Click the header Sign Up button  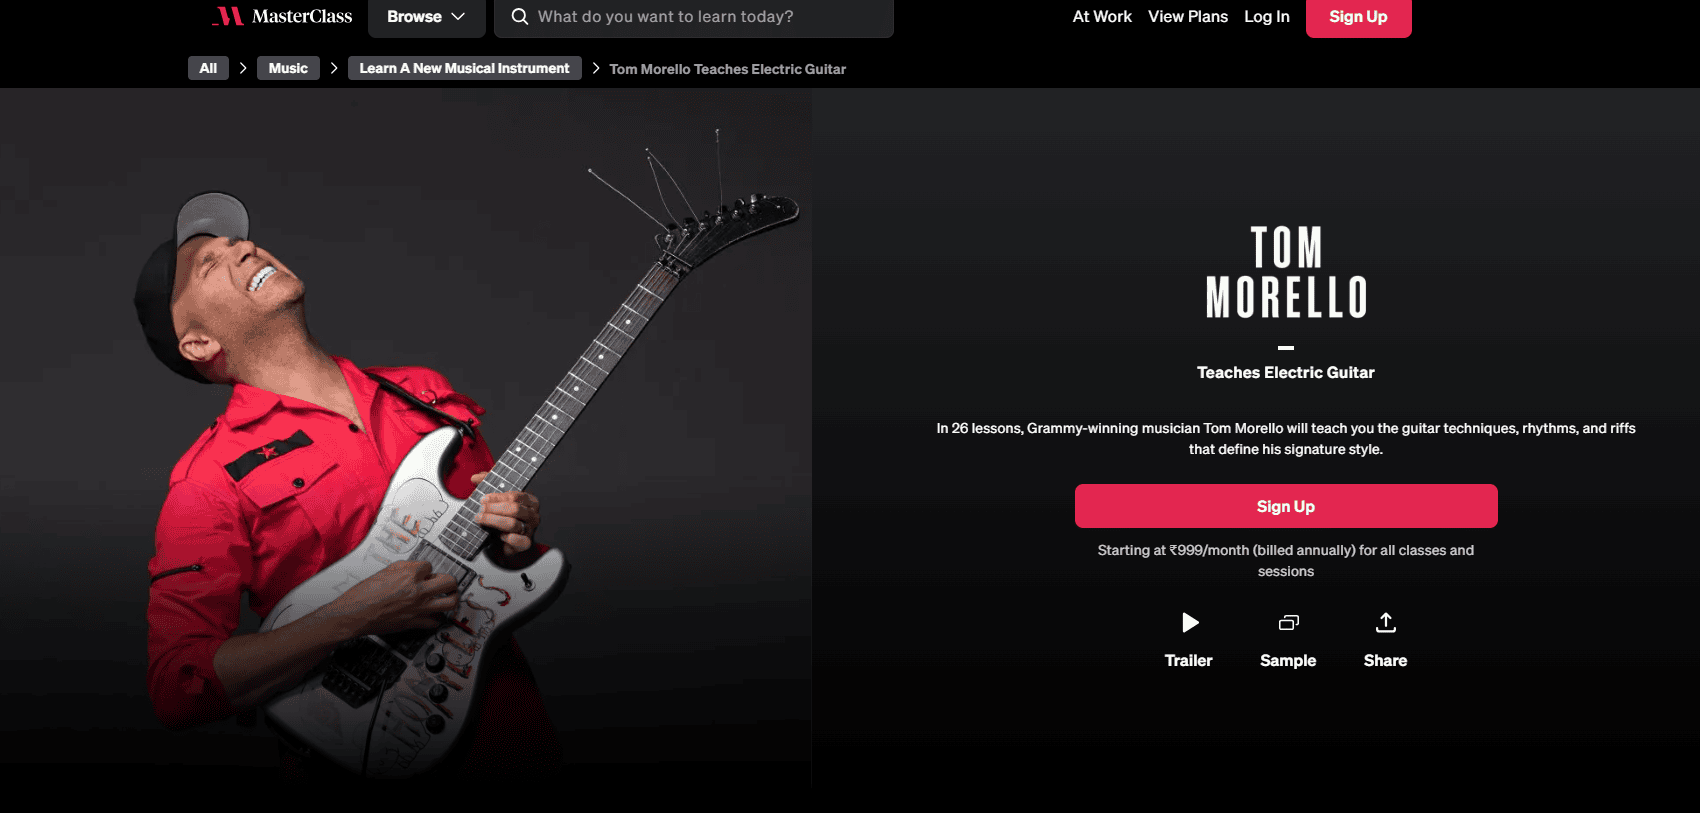point(1358,17)
